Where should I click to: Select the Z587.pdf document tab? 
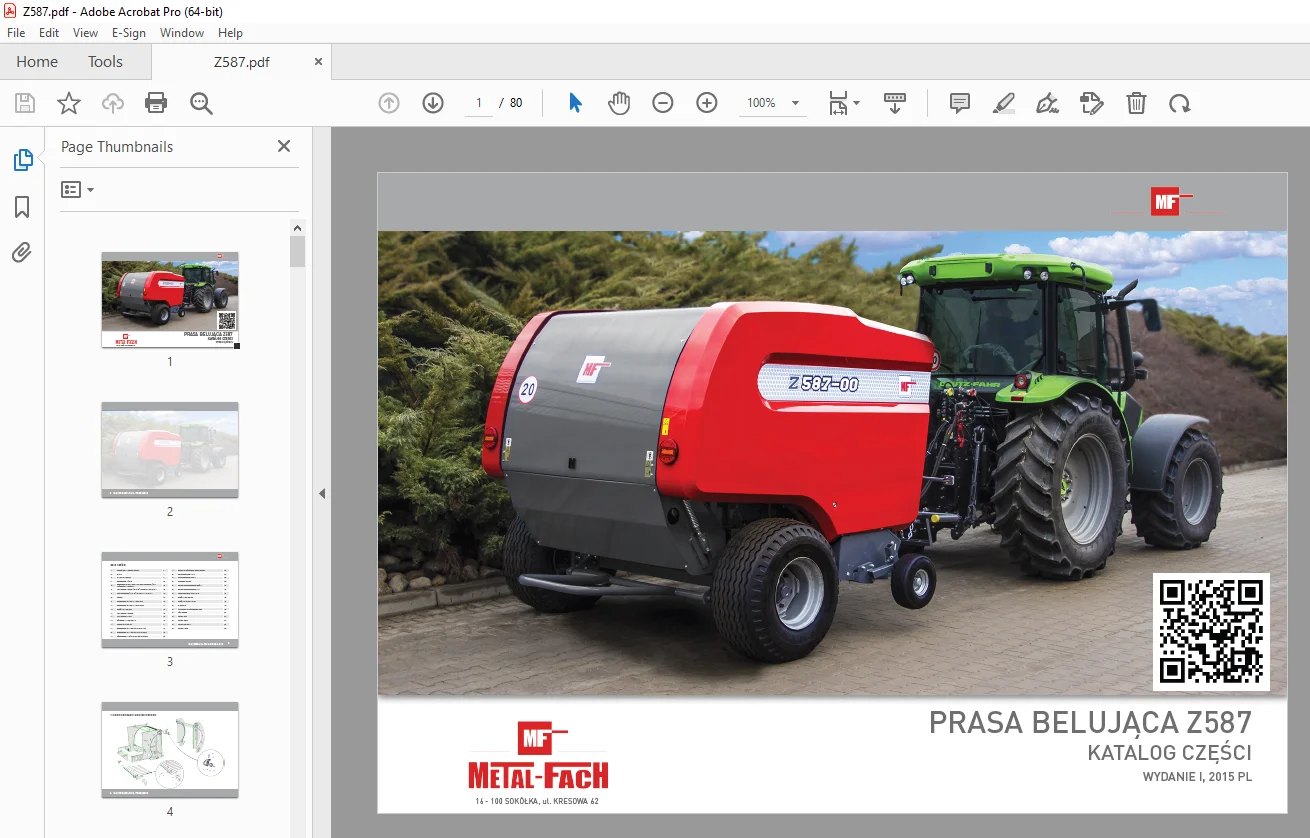tap(241, 62)
